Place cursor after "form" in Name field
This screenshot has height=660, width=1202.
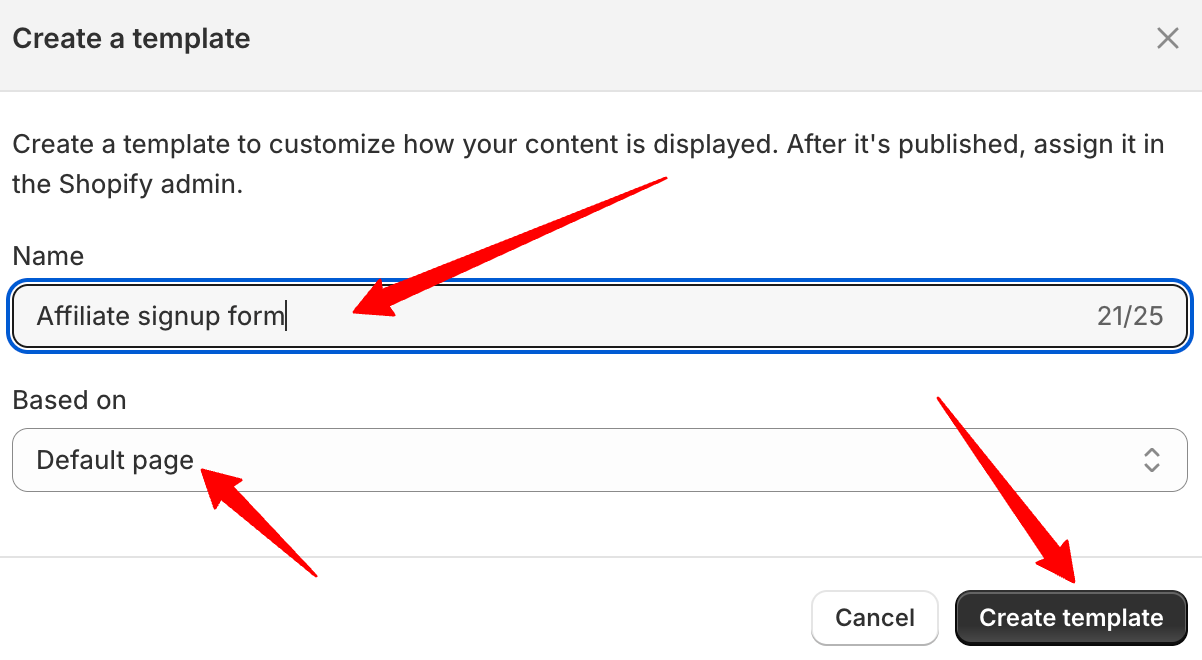tap(286, 317)
